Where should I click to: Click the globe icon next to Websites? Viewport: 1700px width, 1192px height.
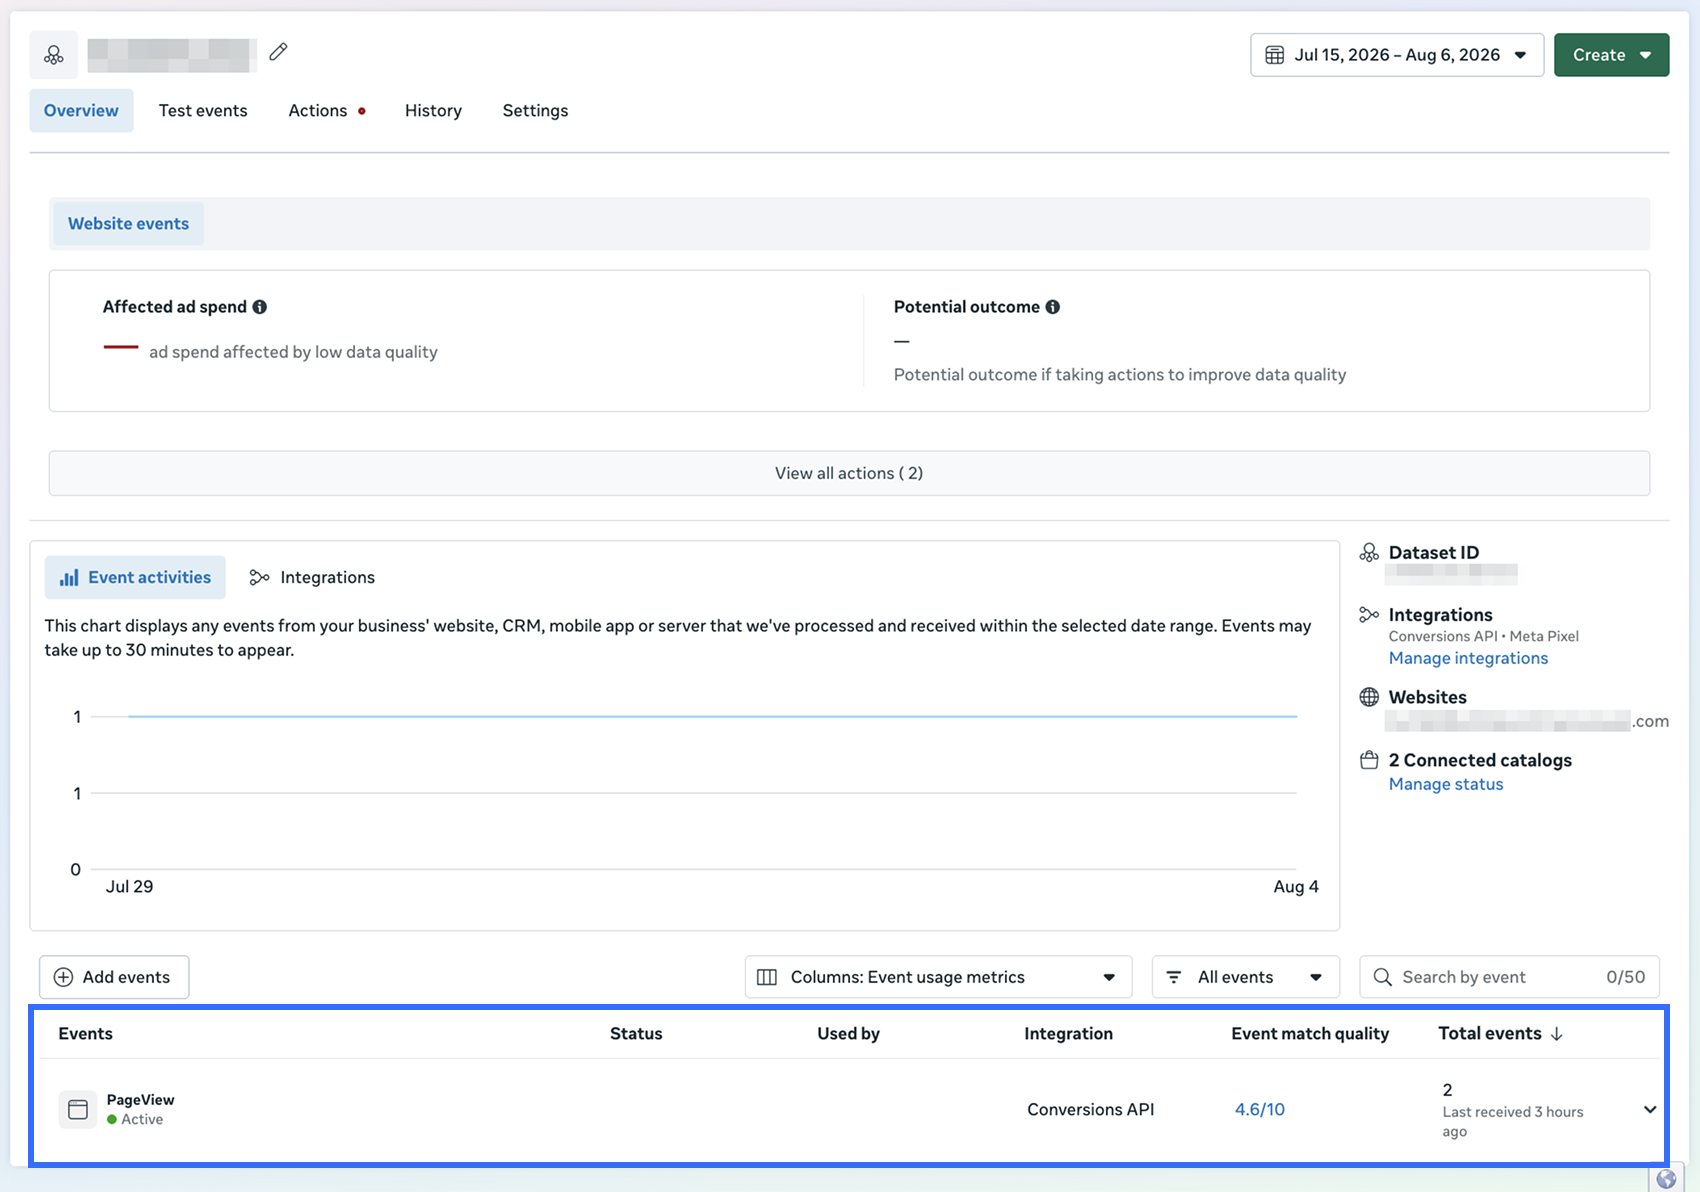coord(1369,697)
